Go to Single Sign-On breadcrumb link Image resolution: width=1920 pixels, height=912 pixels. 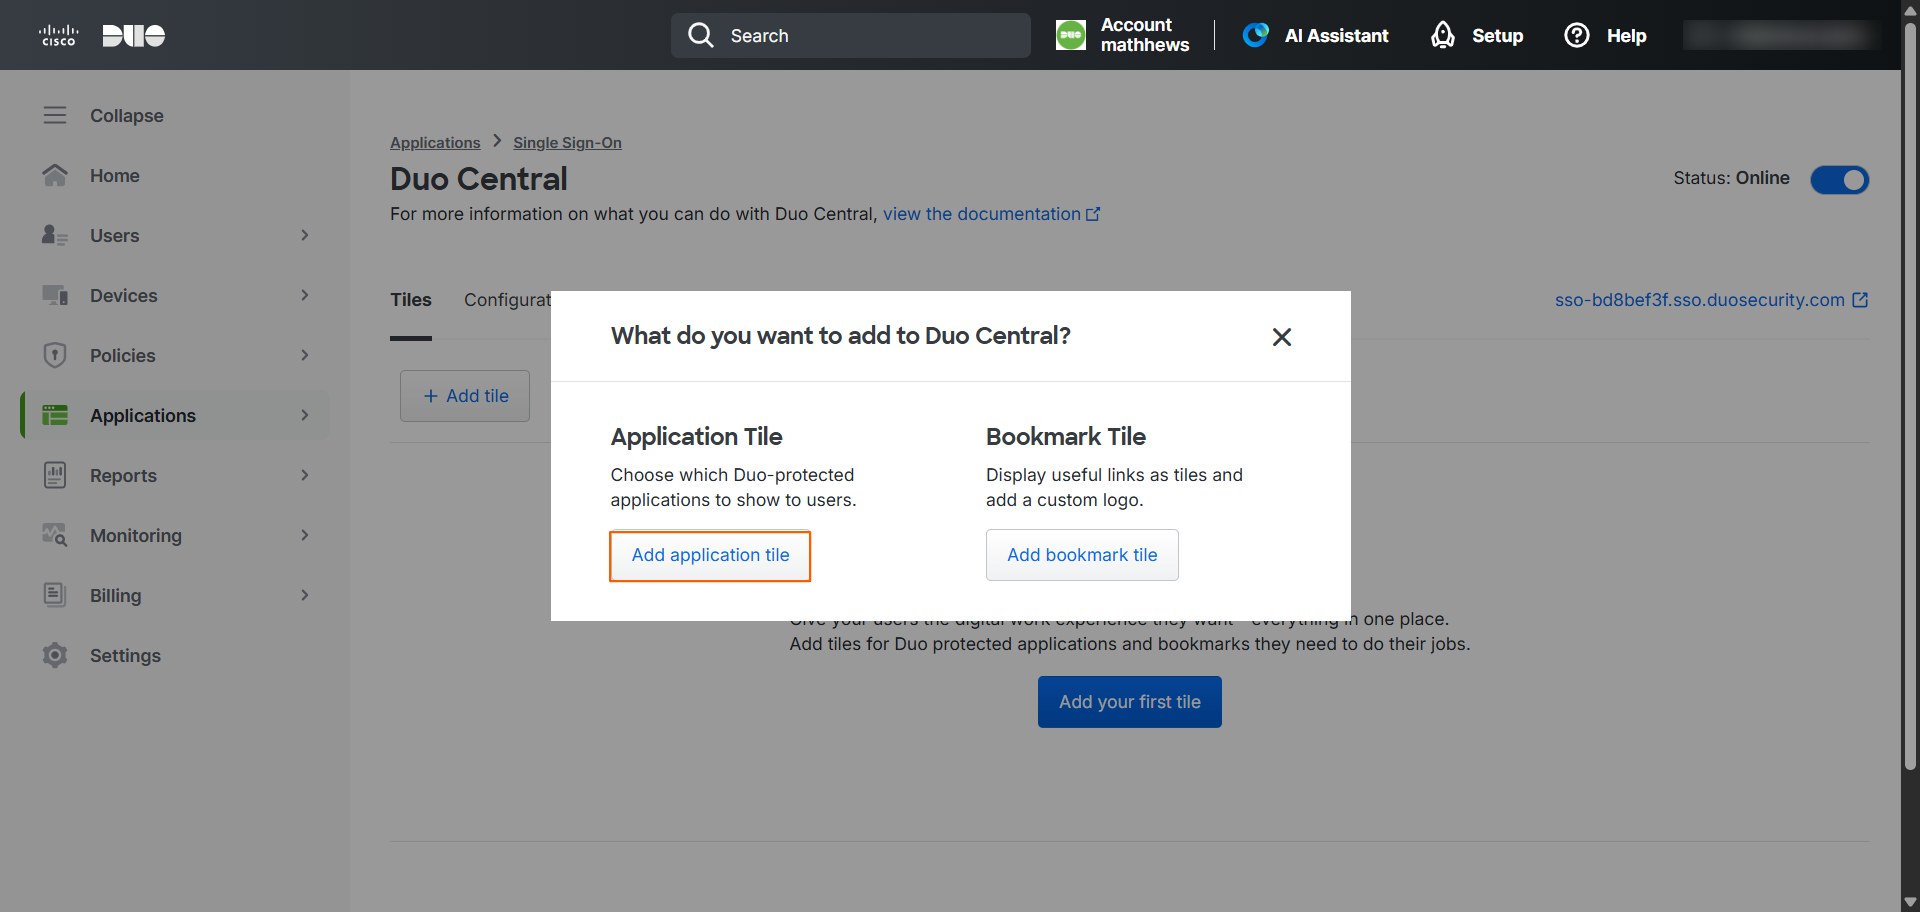[x=567, y=143]
